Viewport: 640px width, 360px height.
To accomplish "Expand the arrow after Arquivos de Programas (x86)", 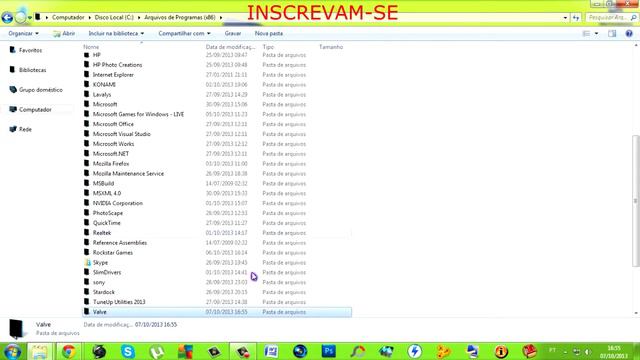I will tap(221, 18).
